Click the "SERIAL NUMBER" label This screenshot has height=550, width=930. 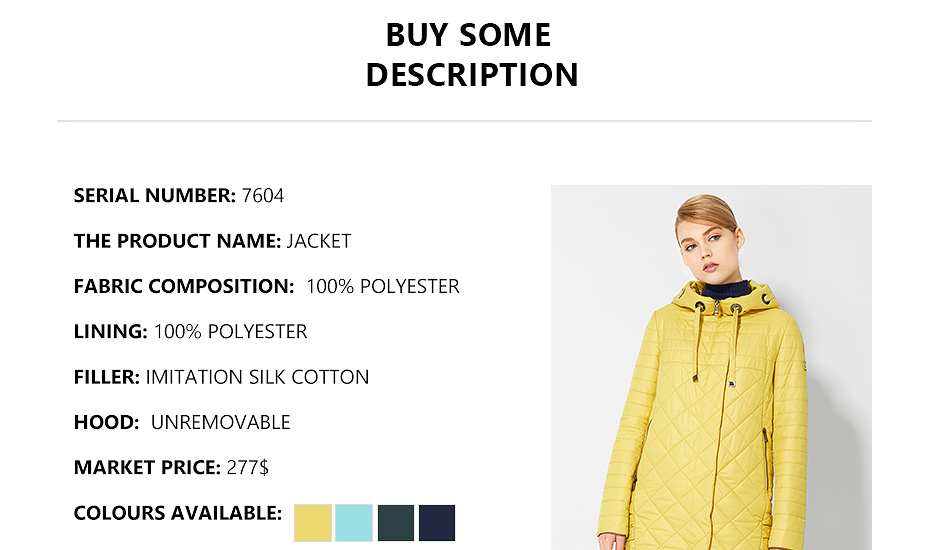click(x=155, y=196)
